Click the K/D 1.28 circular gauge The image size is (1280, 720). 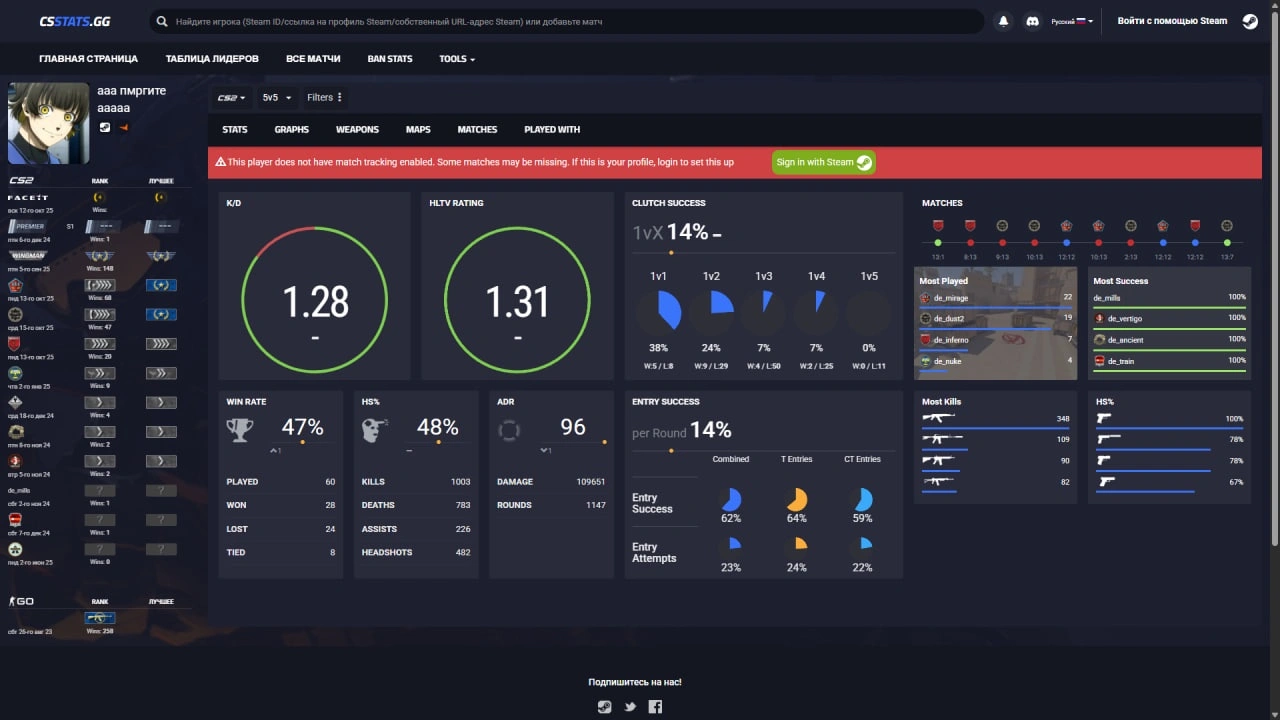(x=315, y=299)
